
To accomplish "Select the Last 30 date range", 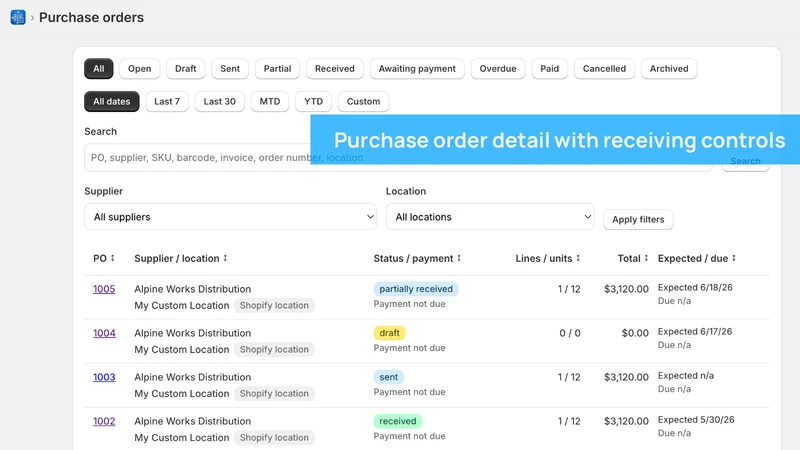I will (219, 102).
